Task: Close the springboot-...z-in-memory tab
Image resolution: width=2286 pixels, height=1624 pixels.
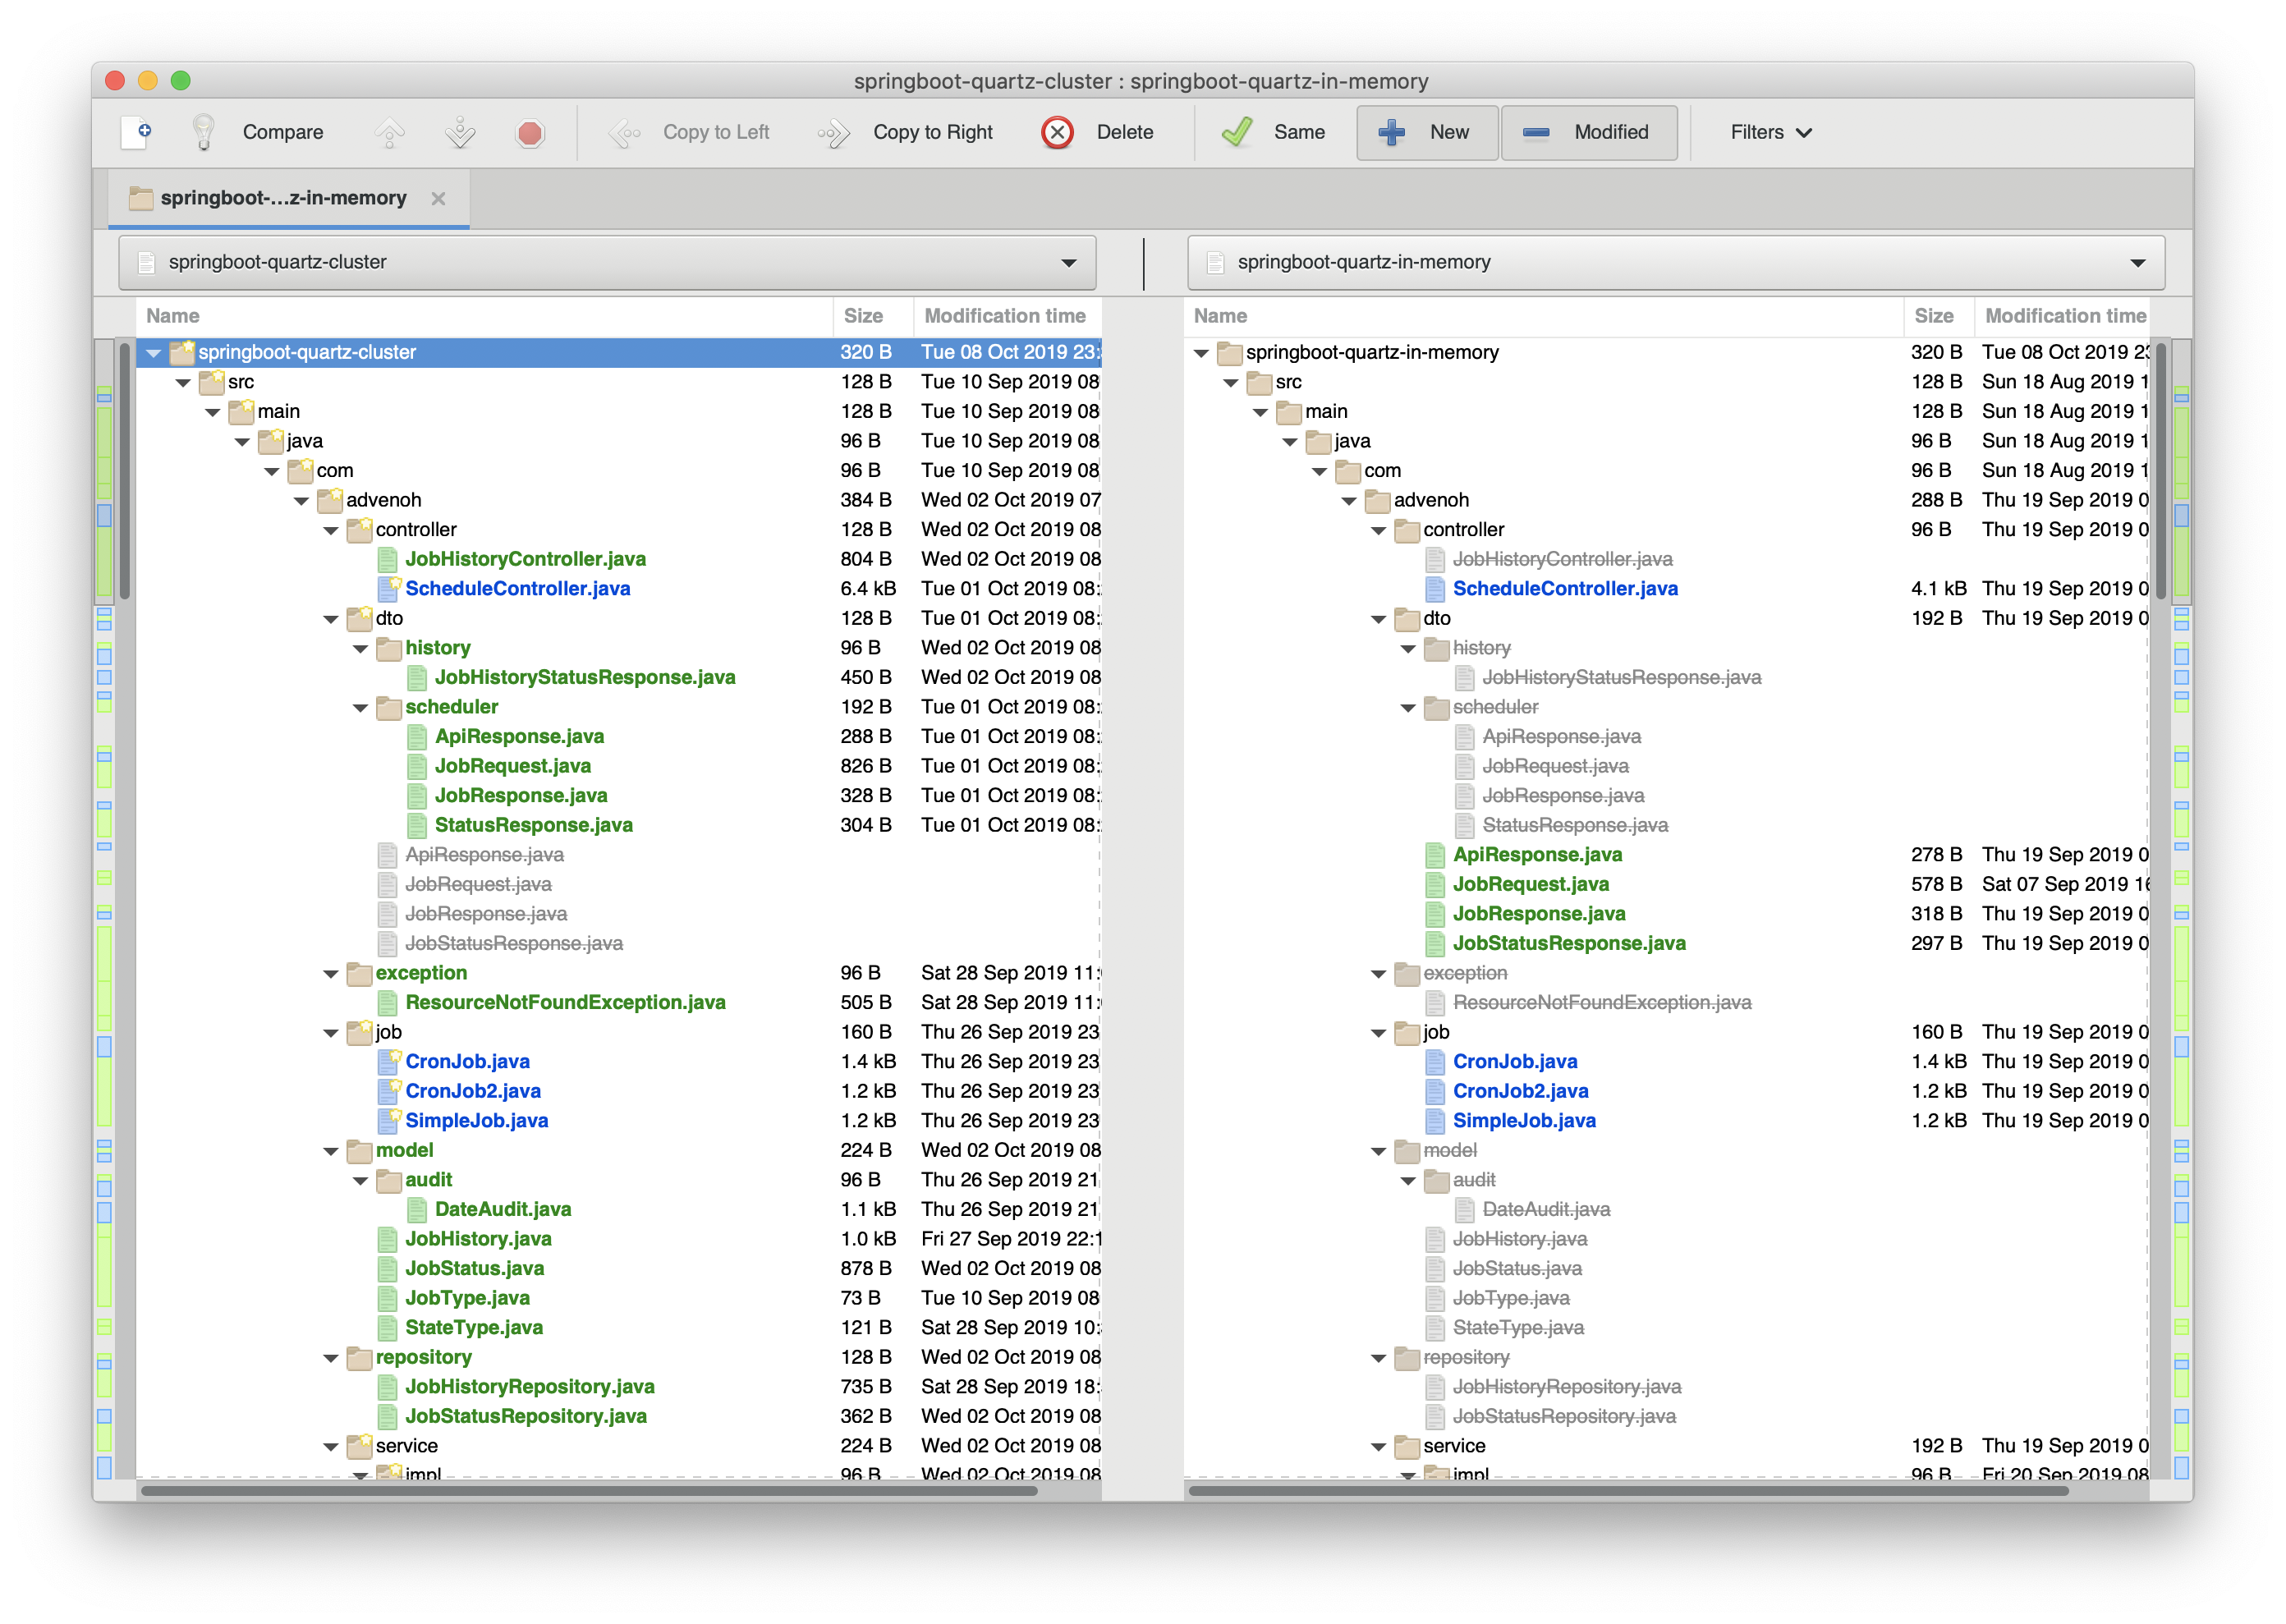Action: coord(438,198)
